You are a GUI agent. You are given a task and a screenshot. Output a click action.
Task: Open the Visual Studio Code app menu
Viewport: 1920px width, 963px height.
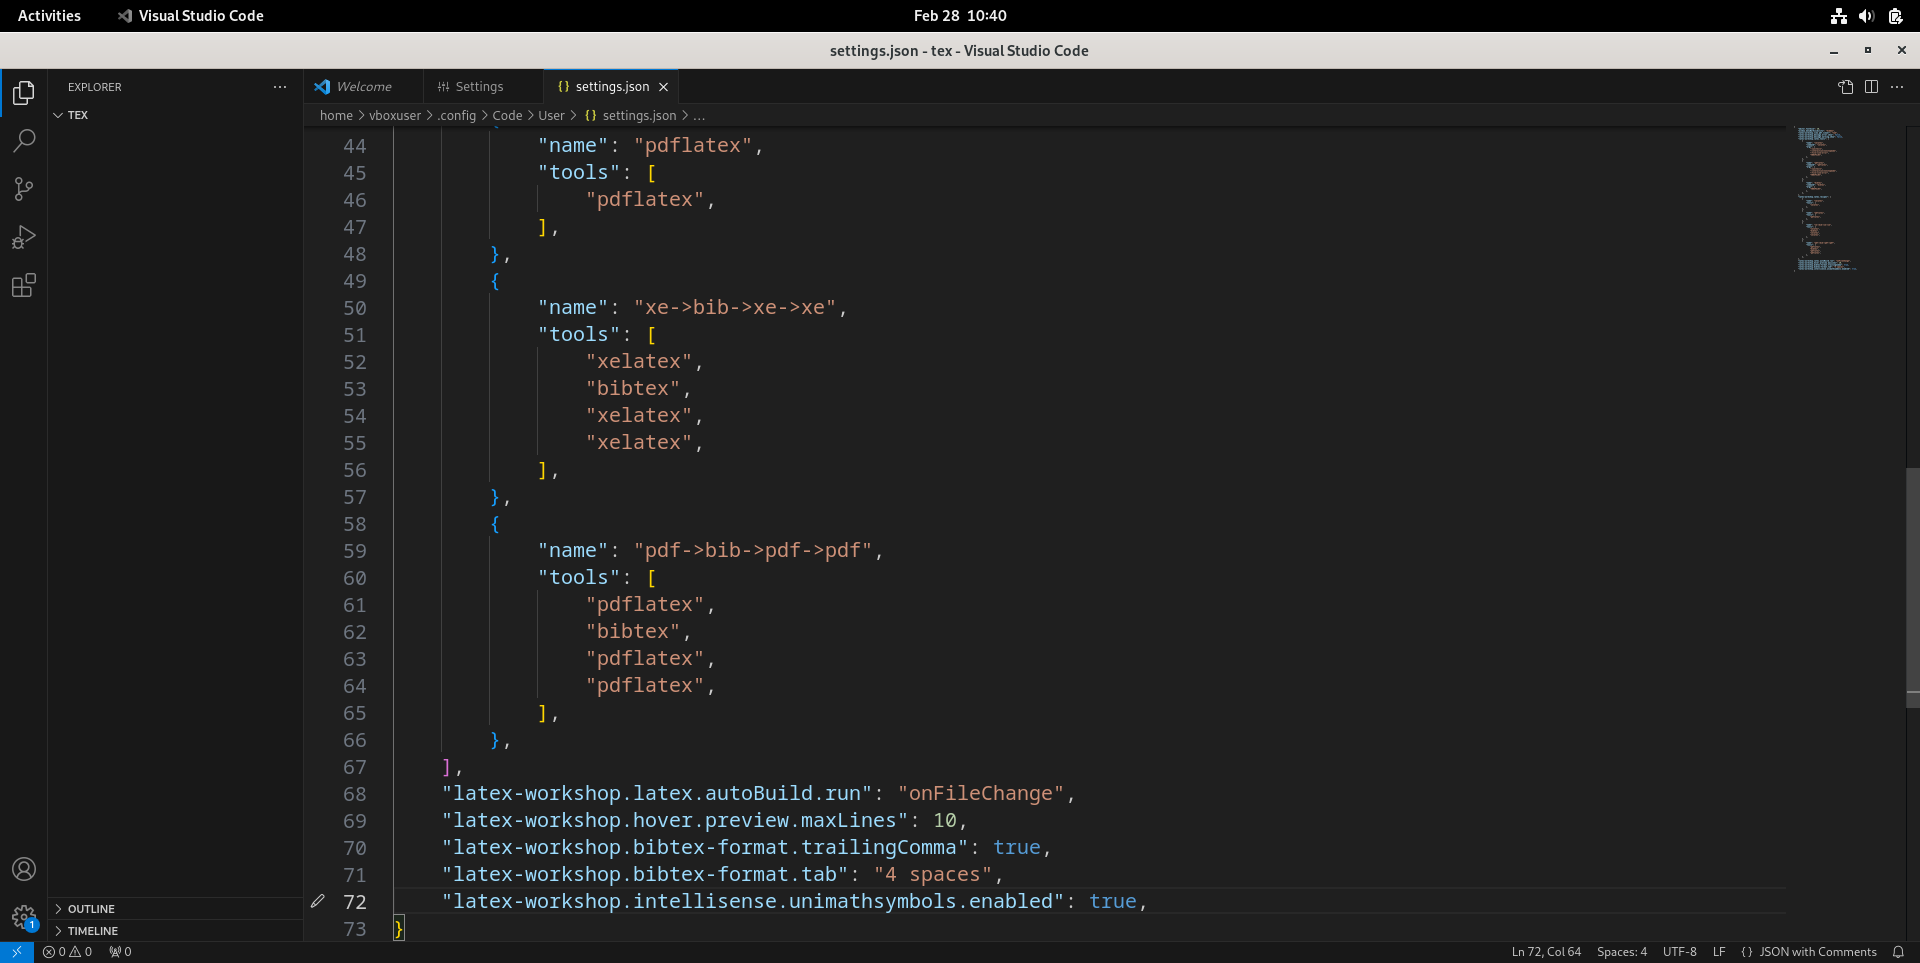tap(190, 16)
